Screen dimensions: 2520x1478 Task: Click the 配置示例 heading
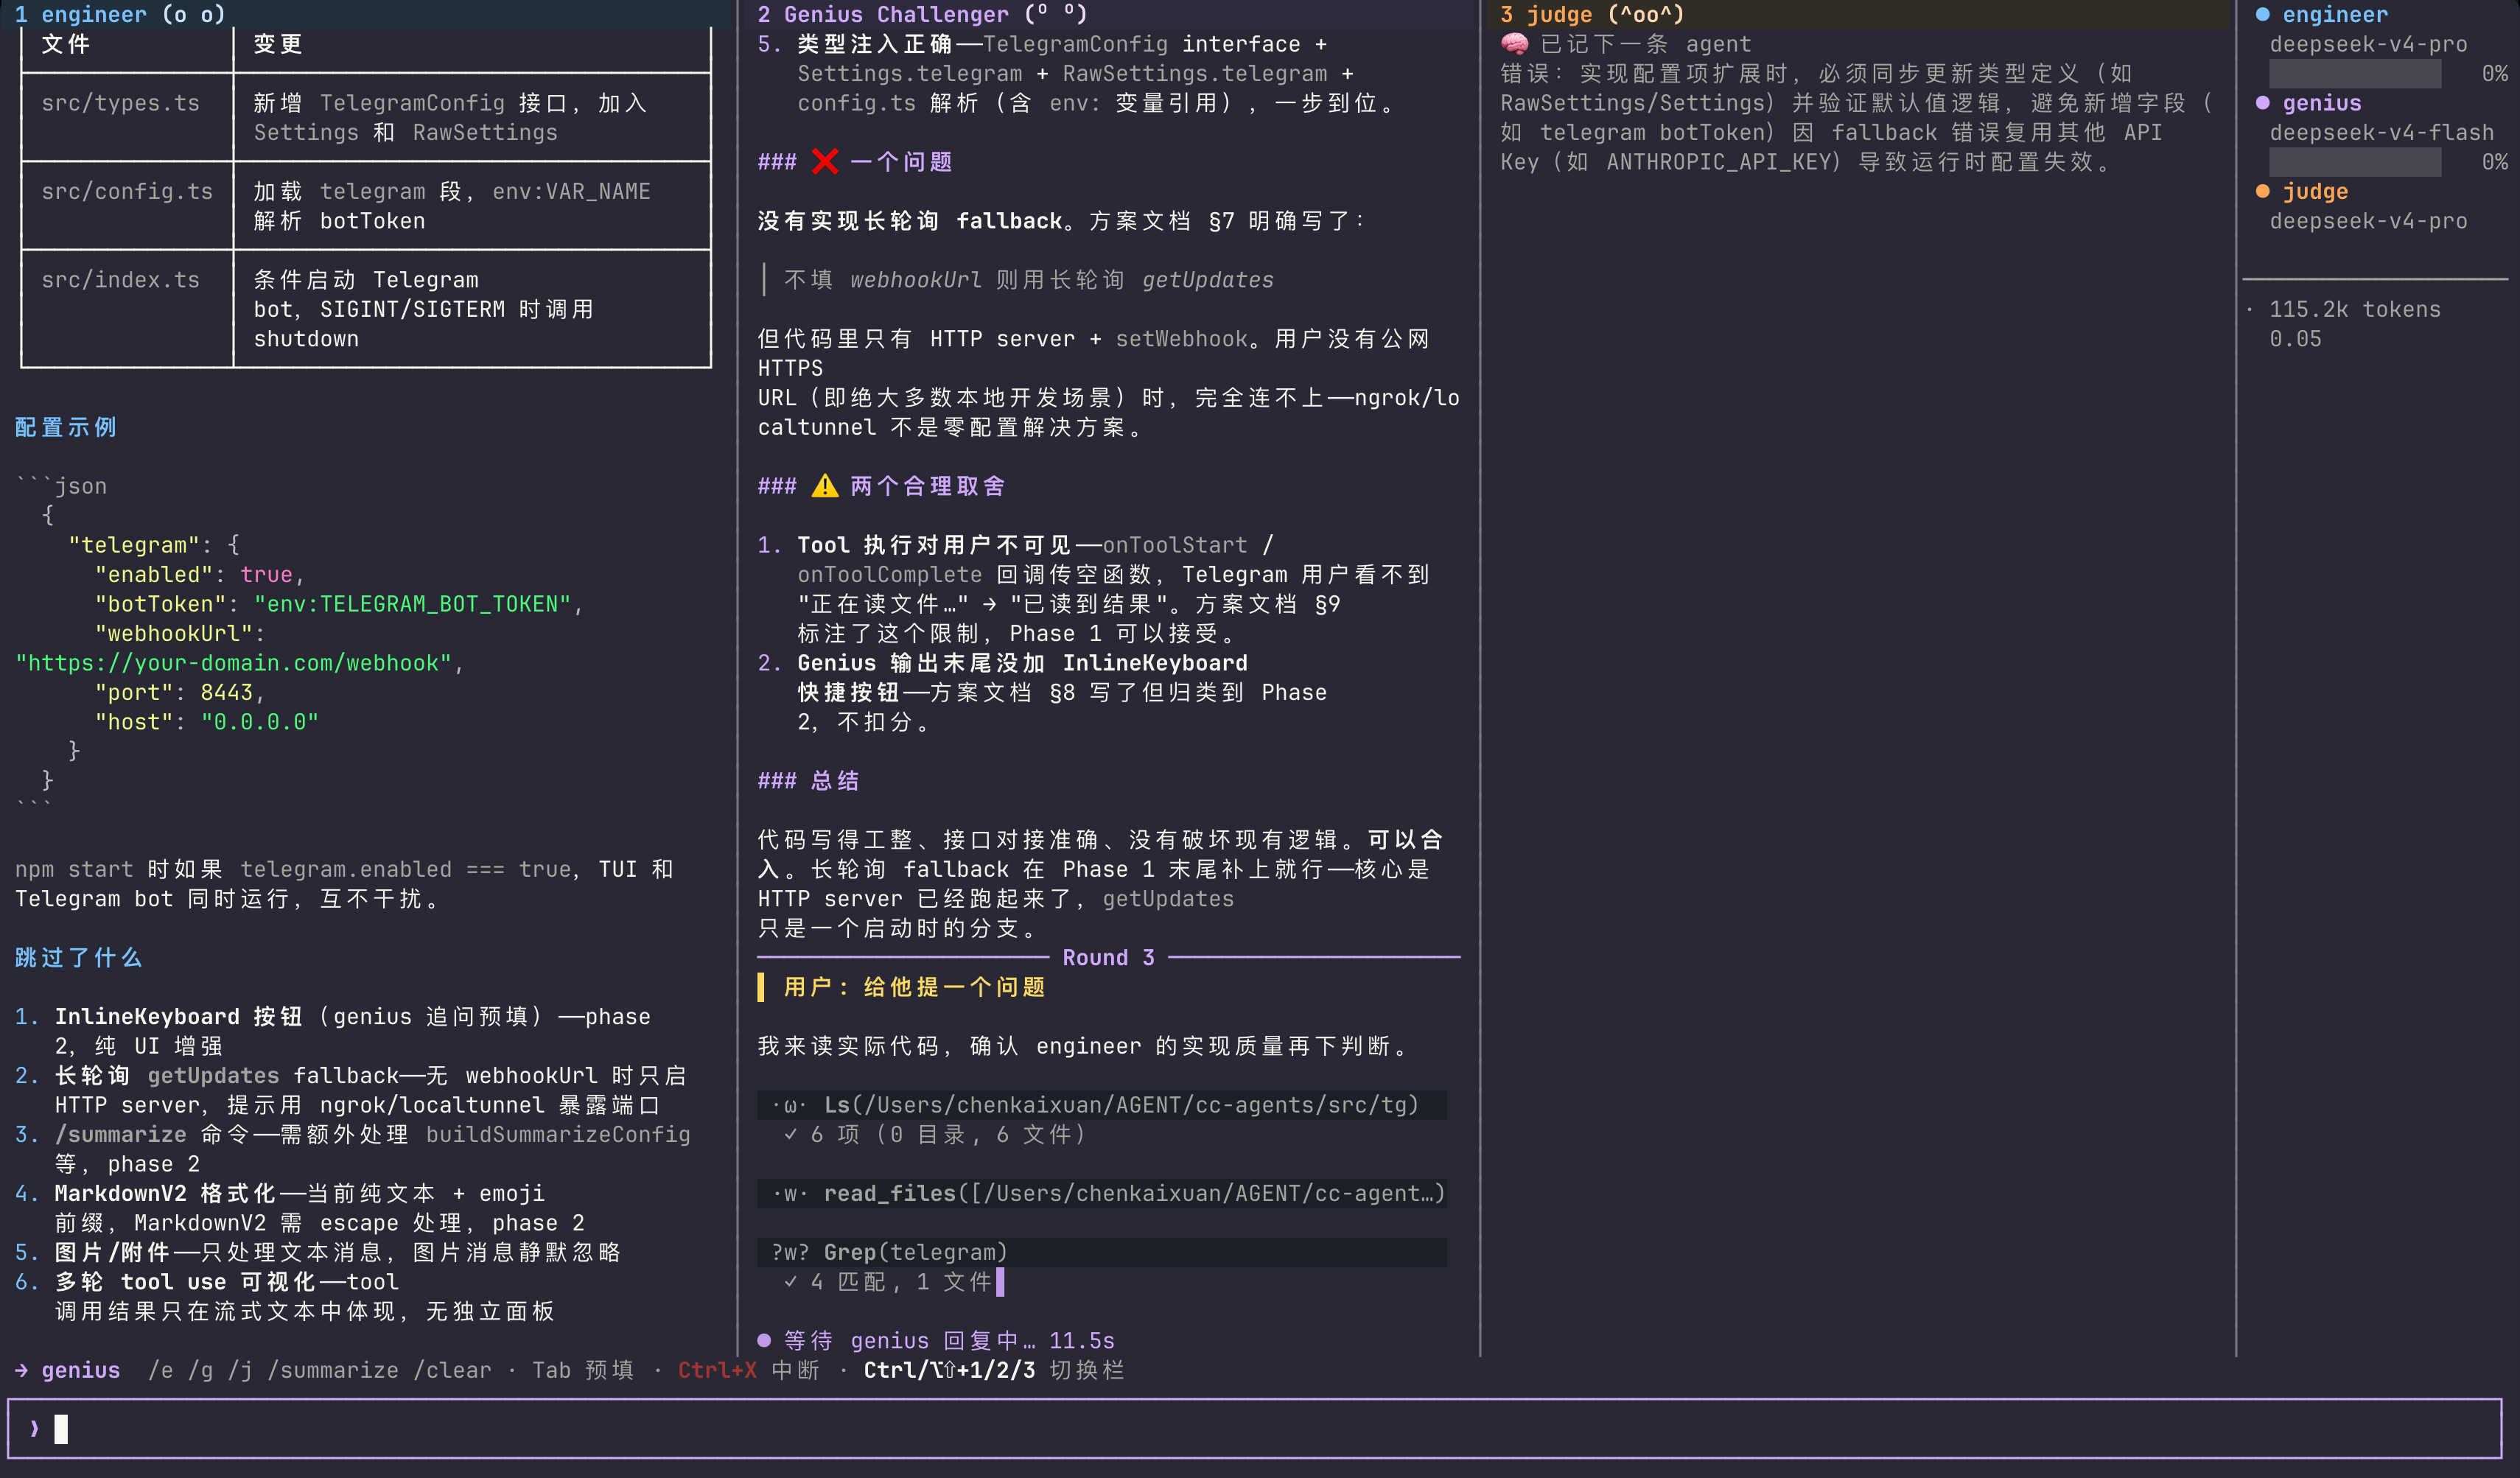[66, 427]
